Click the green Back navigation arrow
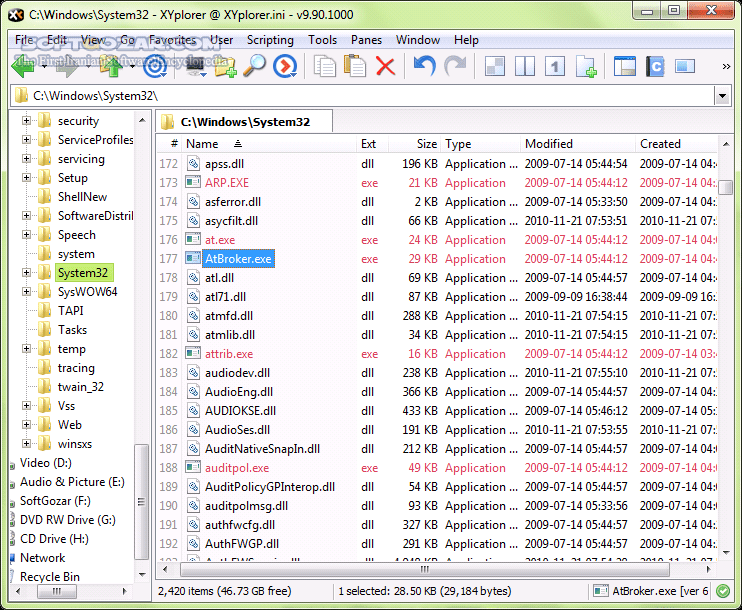Image resolution: width=742 pixels, height=610 pixels. coord(22,67)
